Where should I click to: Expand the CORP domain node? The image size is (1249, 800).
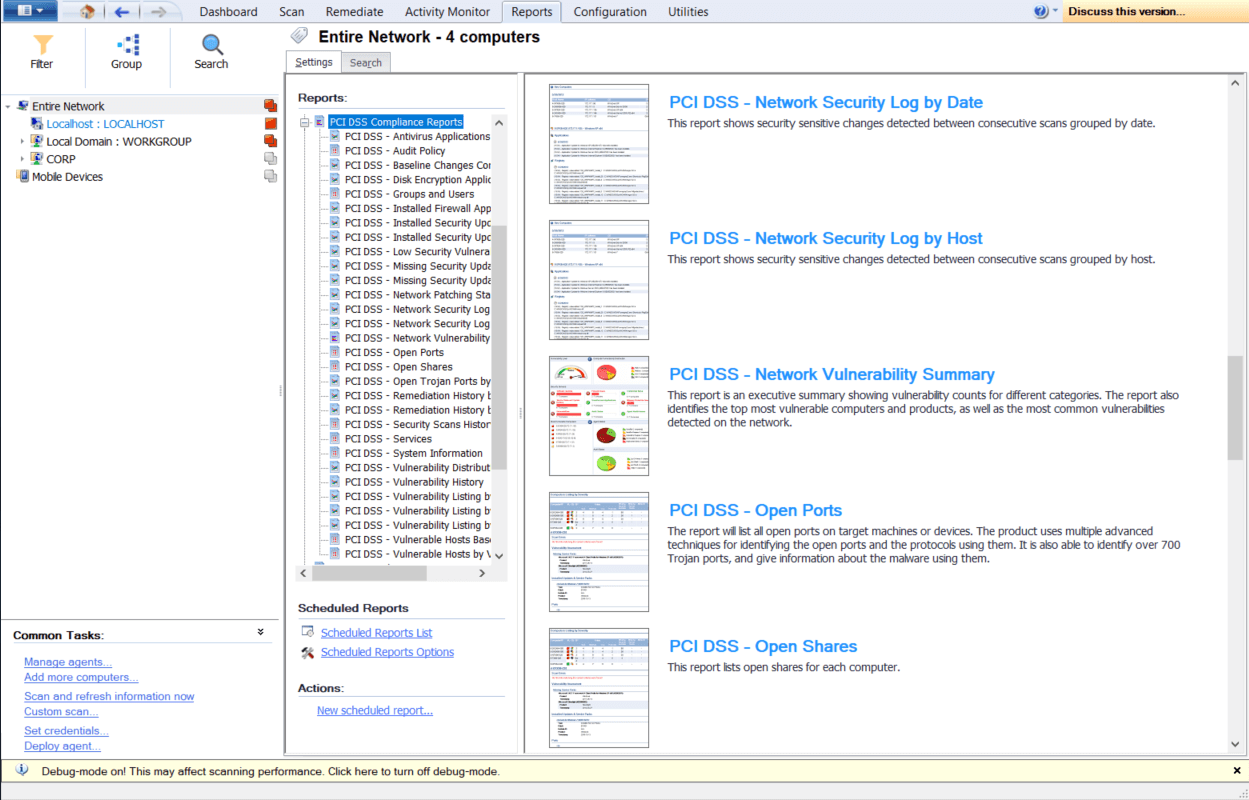click(23, 159)
